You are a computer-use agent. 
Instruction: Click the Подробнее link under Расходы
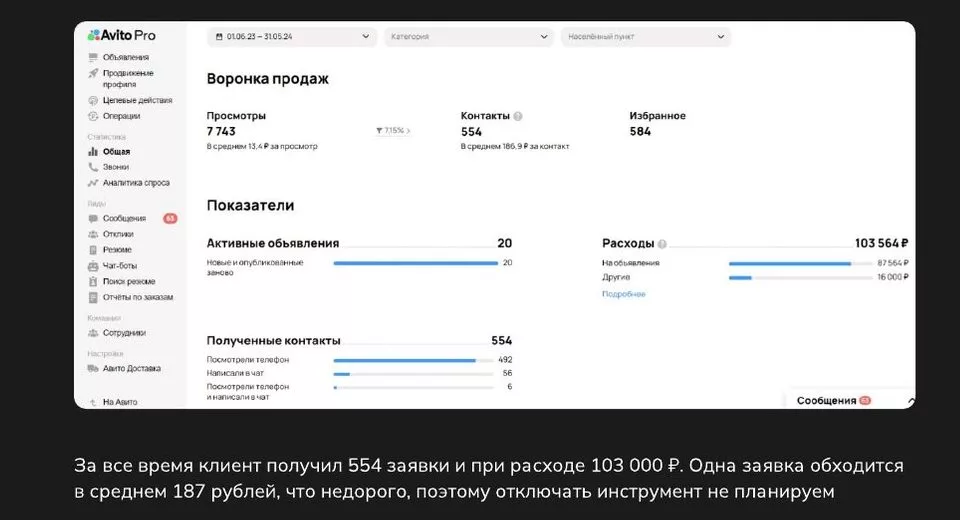pos(623,294)
